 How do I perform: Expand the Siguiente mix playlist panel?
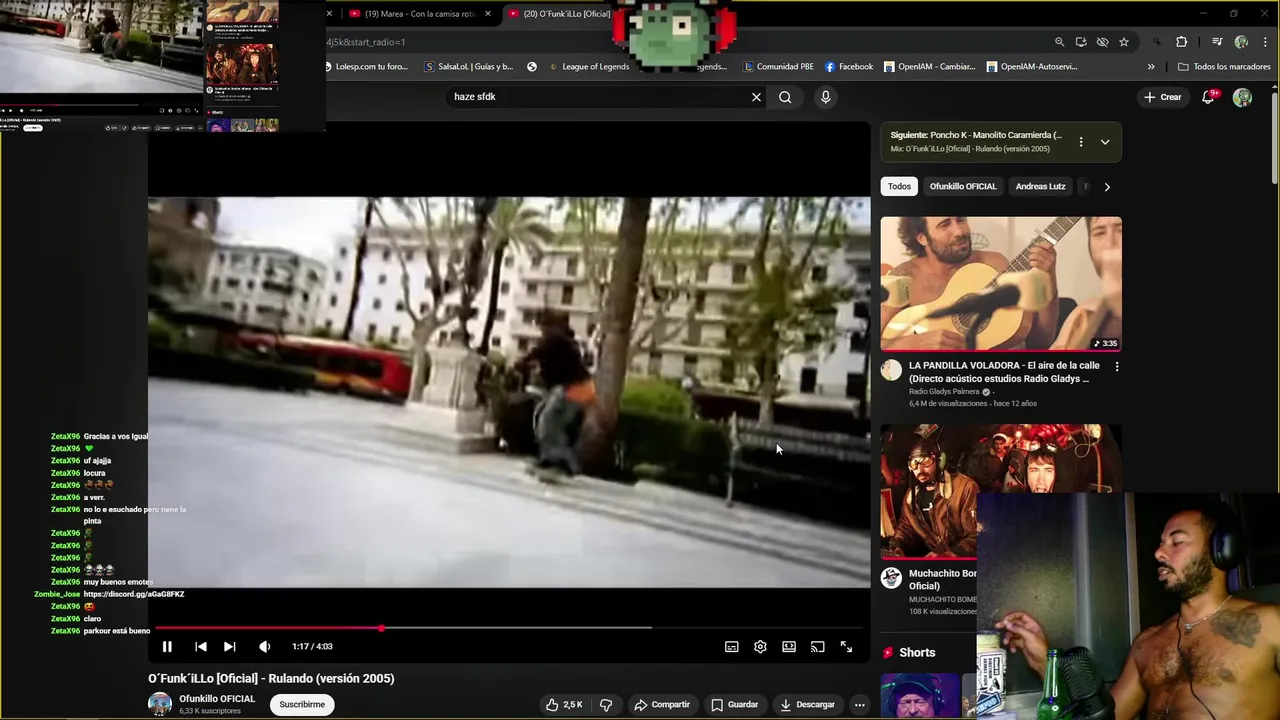[1105, 142]
